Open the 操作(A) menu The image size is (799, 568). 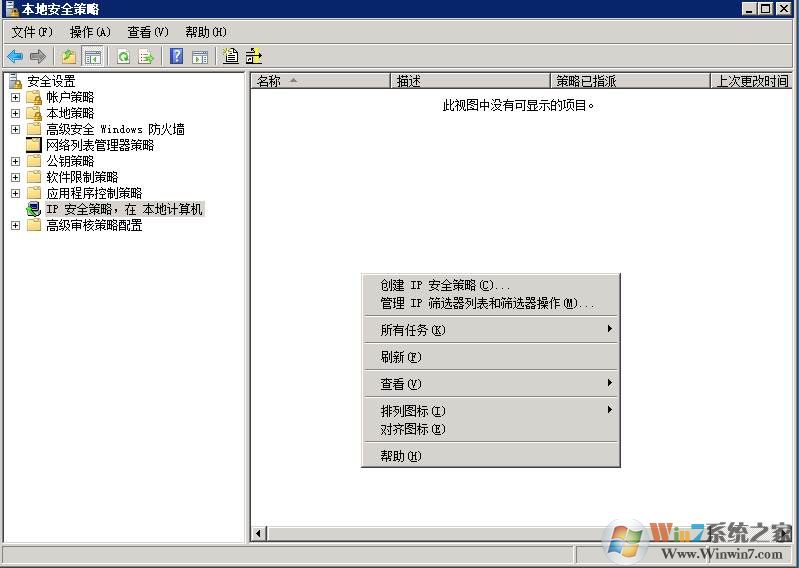[x=90, y=32]
